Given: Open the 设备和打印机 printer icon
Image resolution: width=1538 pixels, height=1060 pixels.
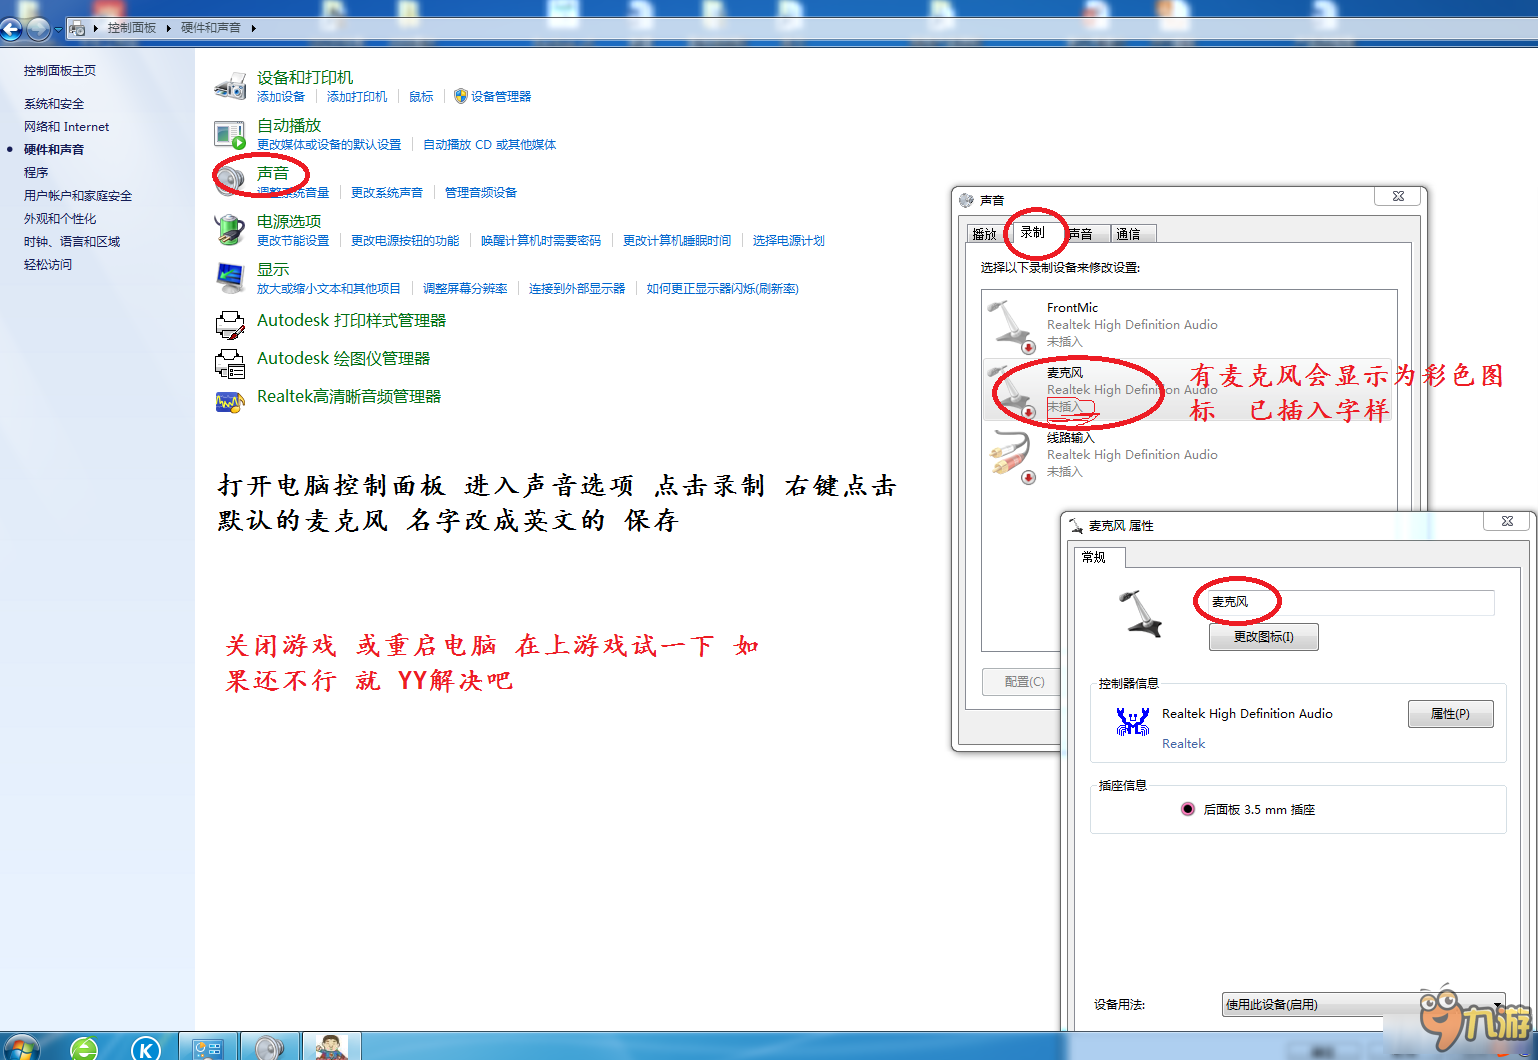Looking at the screenshot, I should 230,86.
